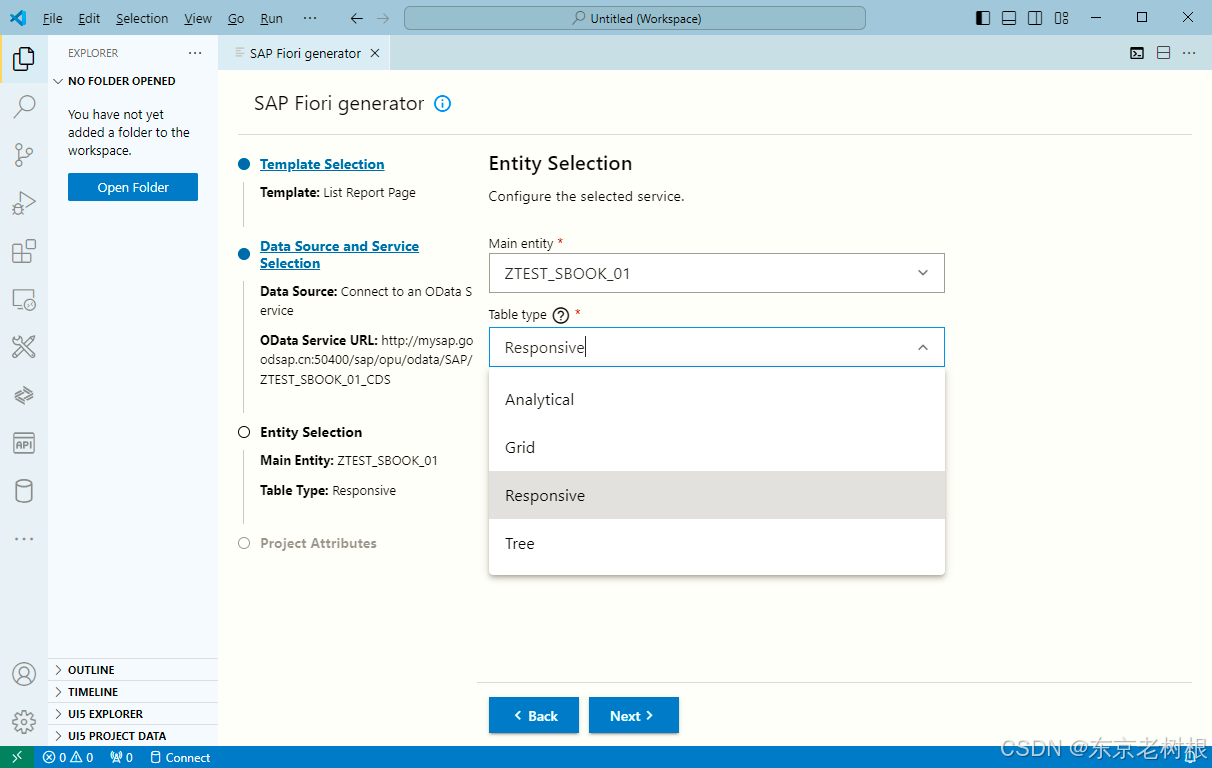Image resolution: width=1212 pixels, height=768 pixels.
Task: Select Tree table type option
Action: click(x=716, y=543)
